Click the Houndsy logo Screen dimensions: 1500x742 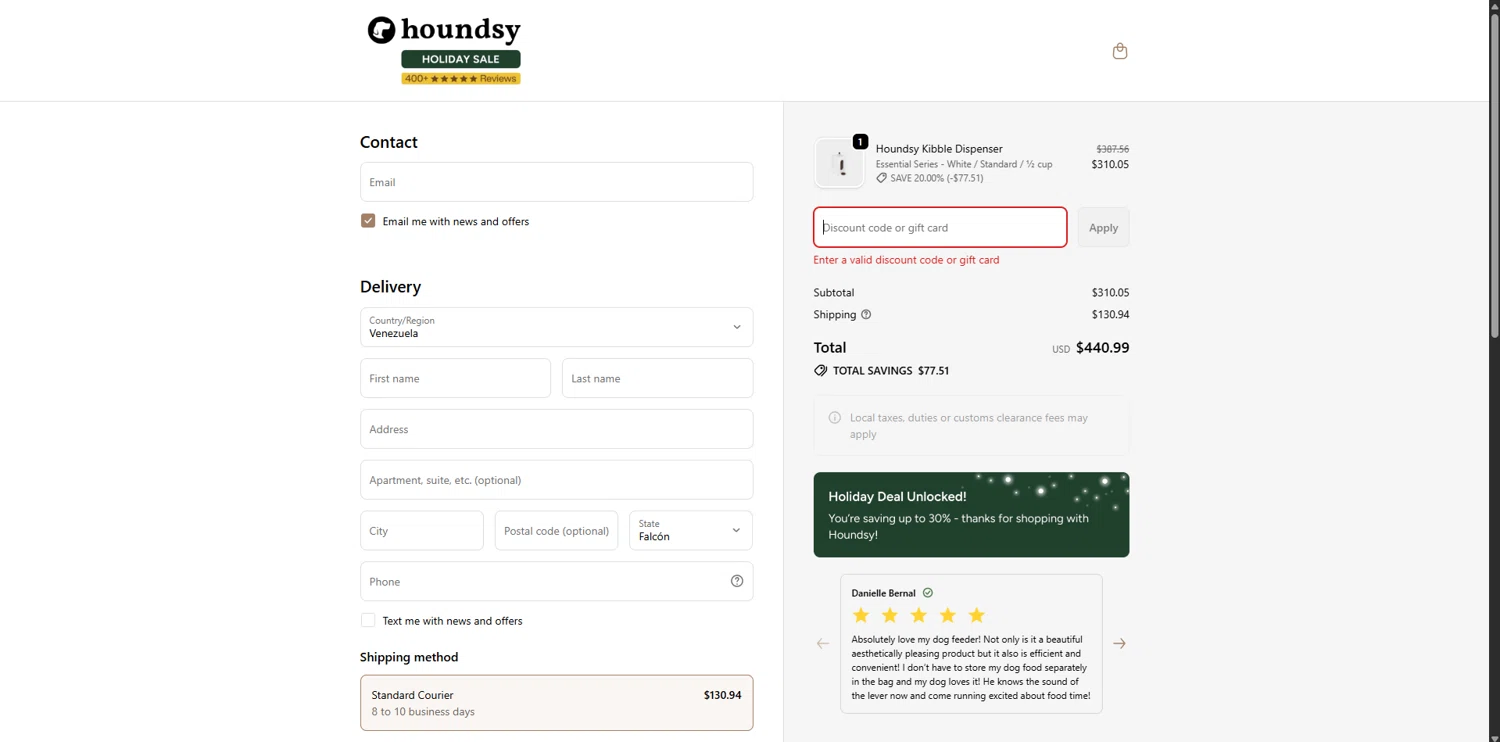[x=444, y=30]
